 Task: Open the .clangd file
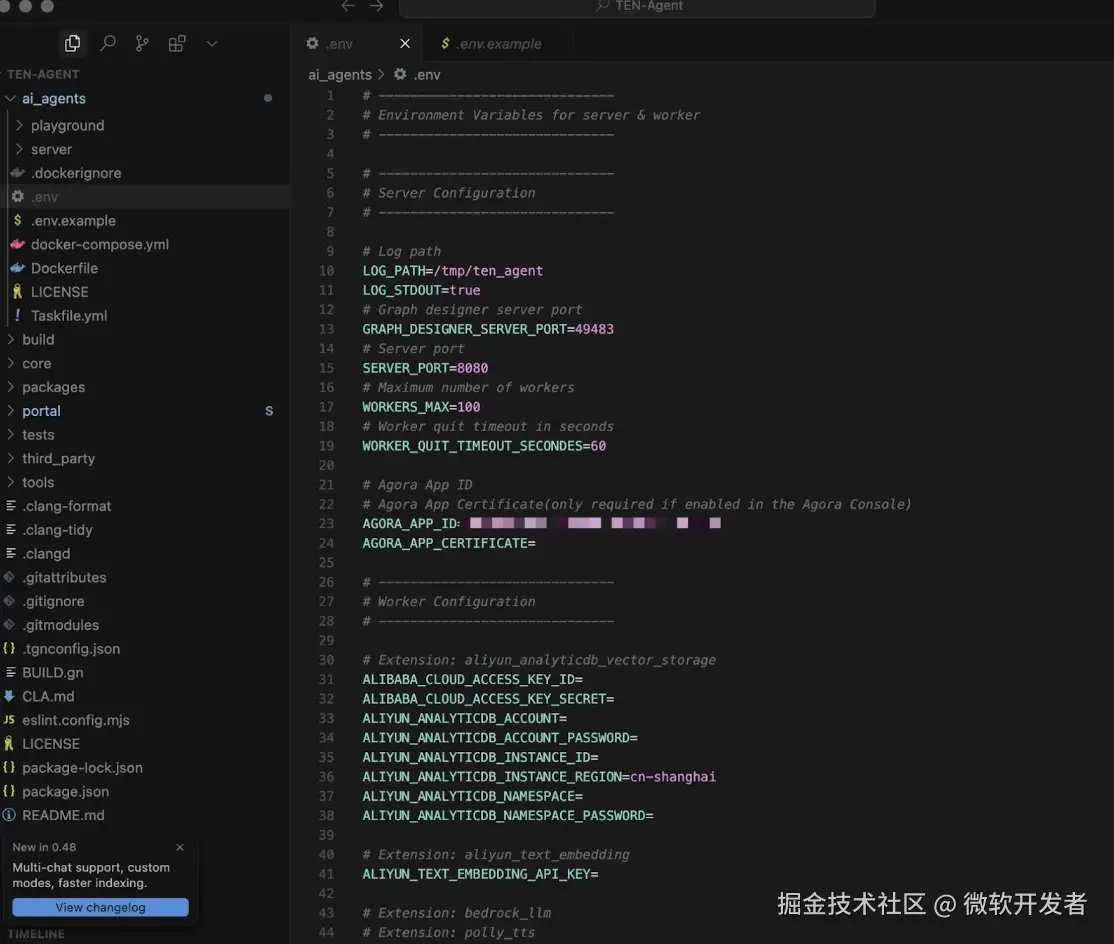pos(144,553)
